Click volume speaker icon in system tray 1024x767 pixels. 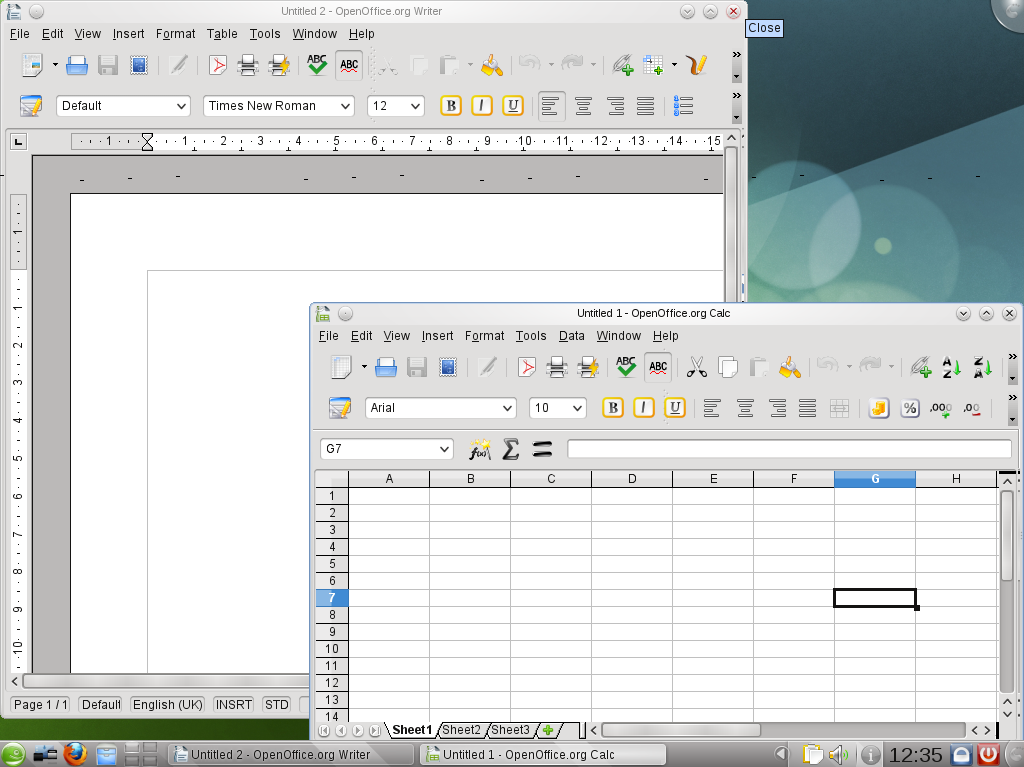pyautogui.click(x=839, y=755)
